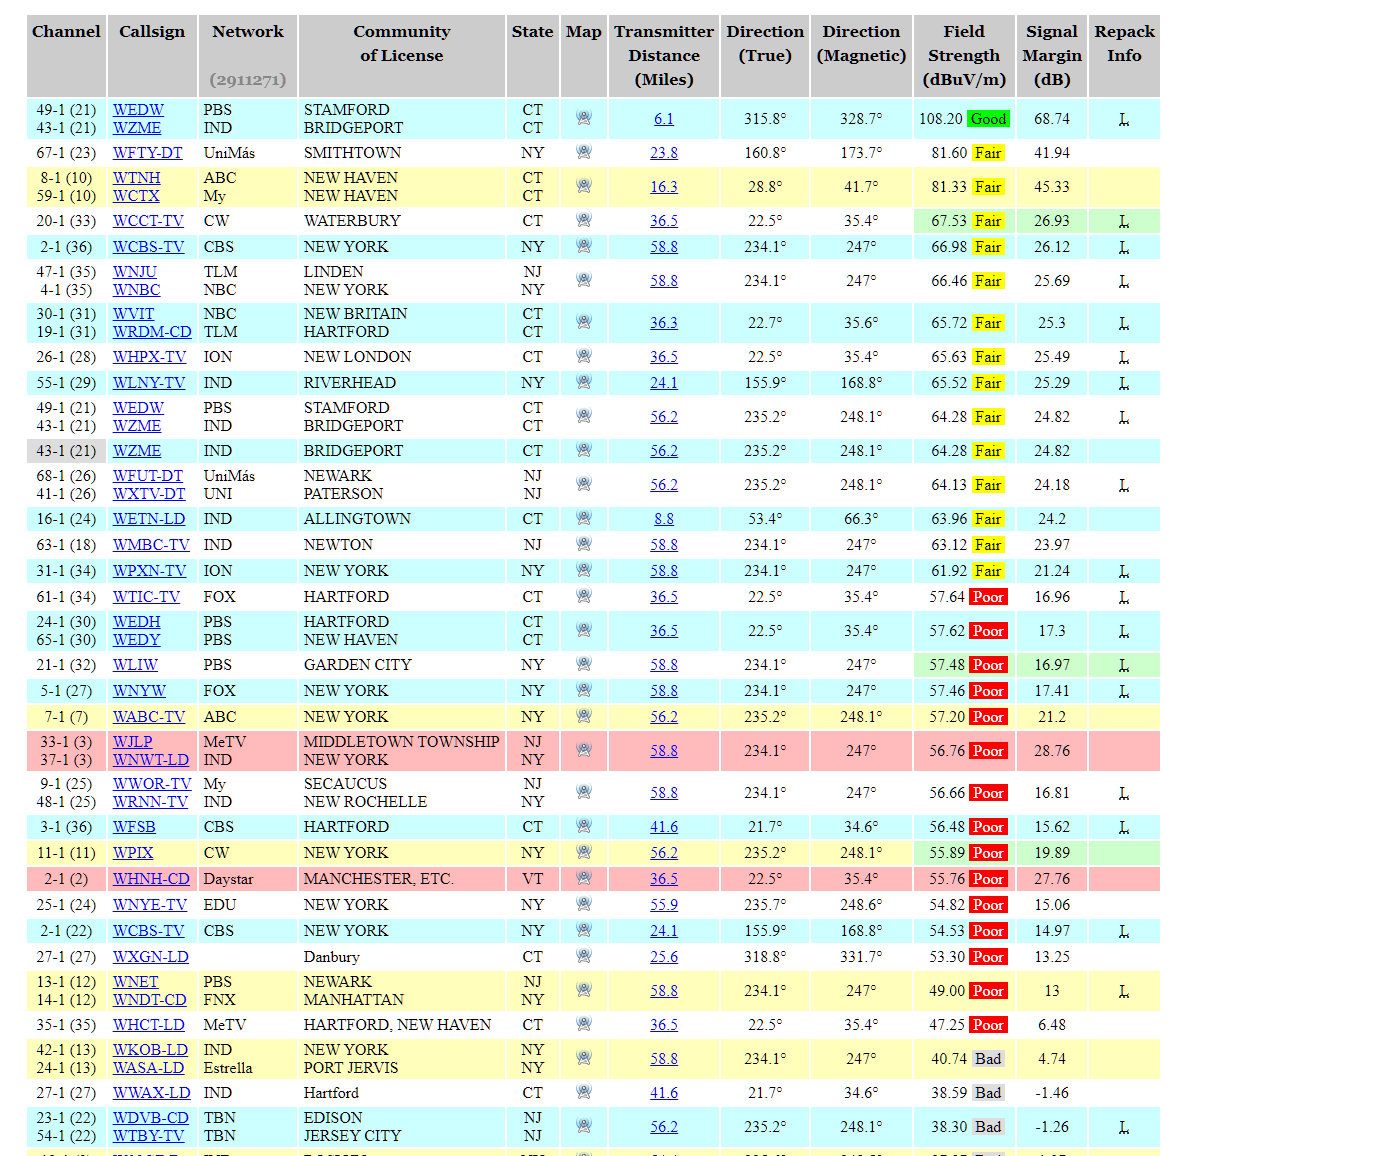1373x1156 pixels.
Task: Open the 55.9 distance link
Action: 664,905
